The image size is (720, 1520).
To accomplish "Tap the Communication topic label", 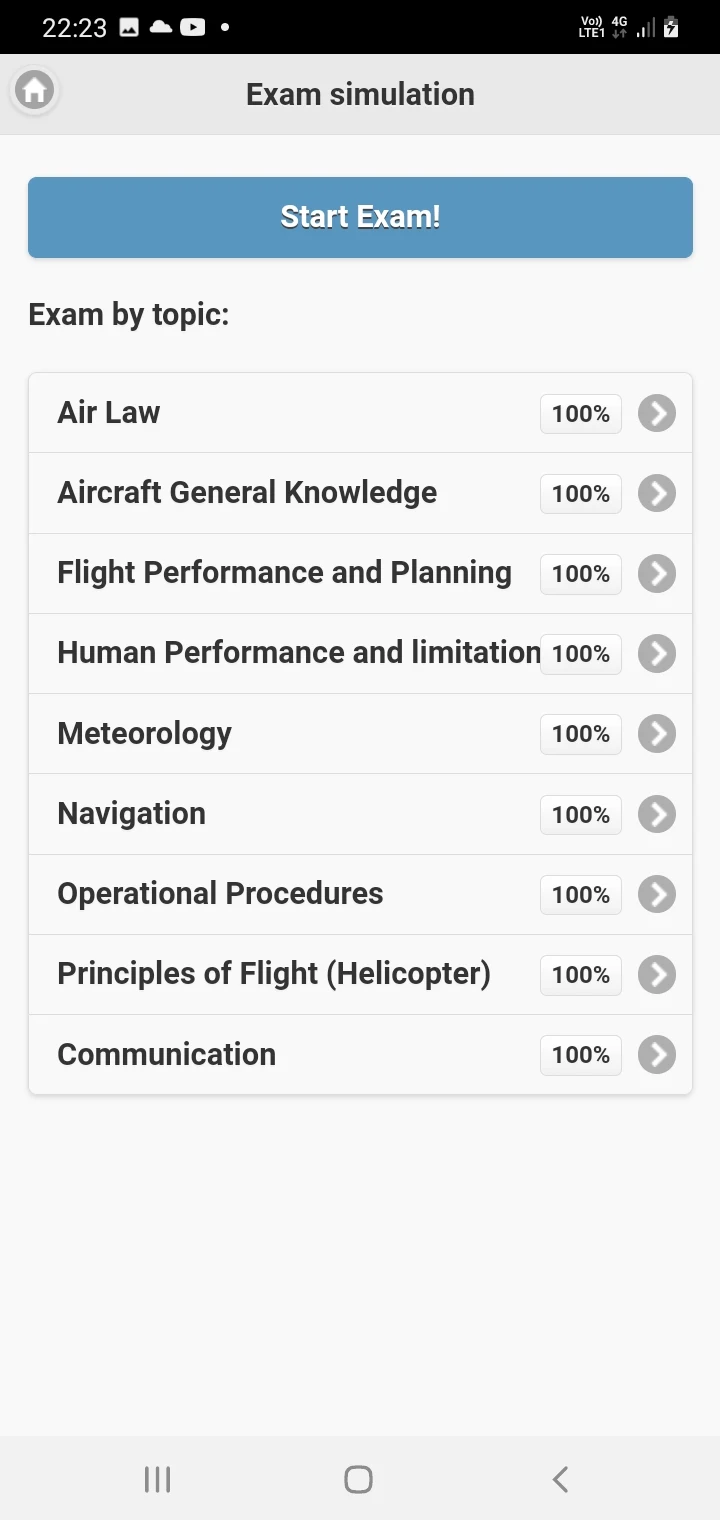I will coord(167,1054).
